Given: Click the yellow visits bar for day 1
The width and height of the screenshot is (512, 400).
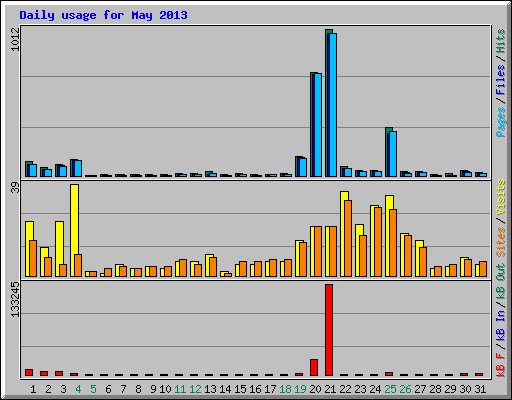Looking at the screenshot, I should click(28, 249).
